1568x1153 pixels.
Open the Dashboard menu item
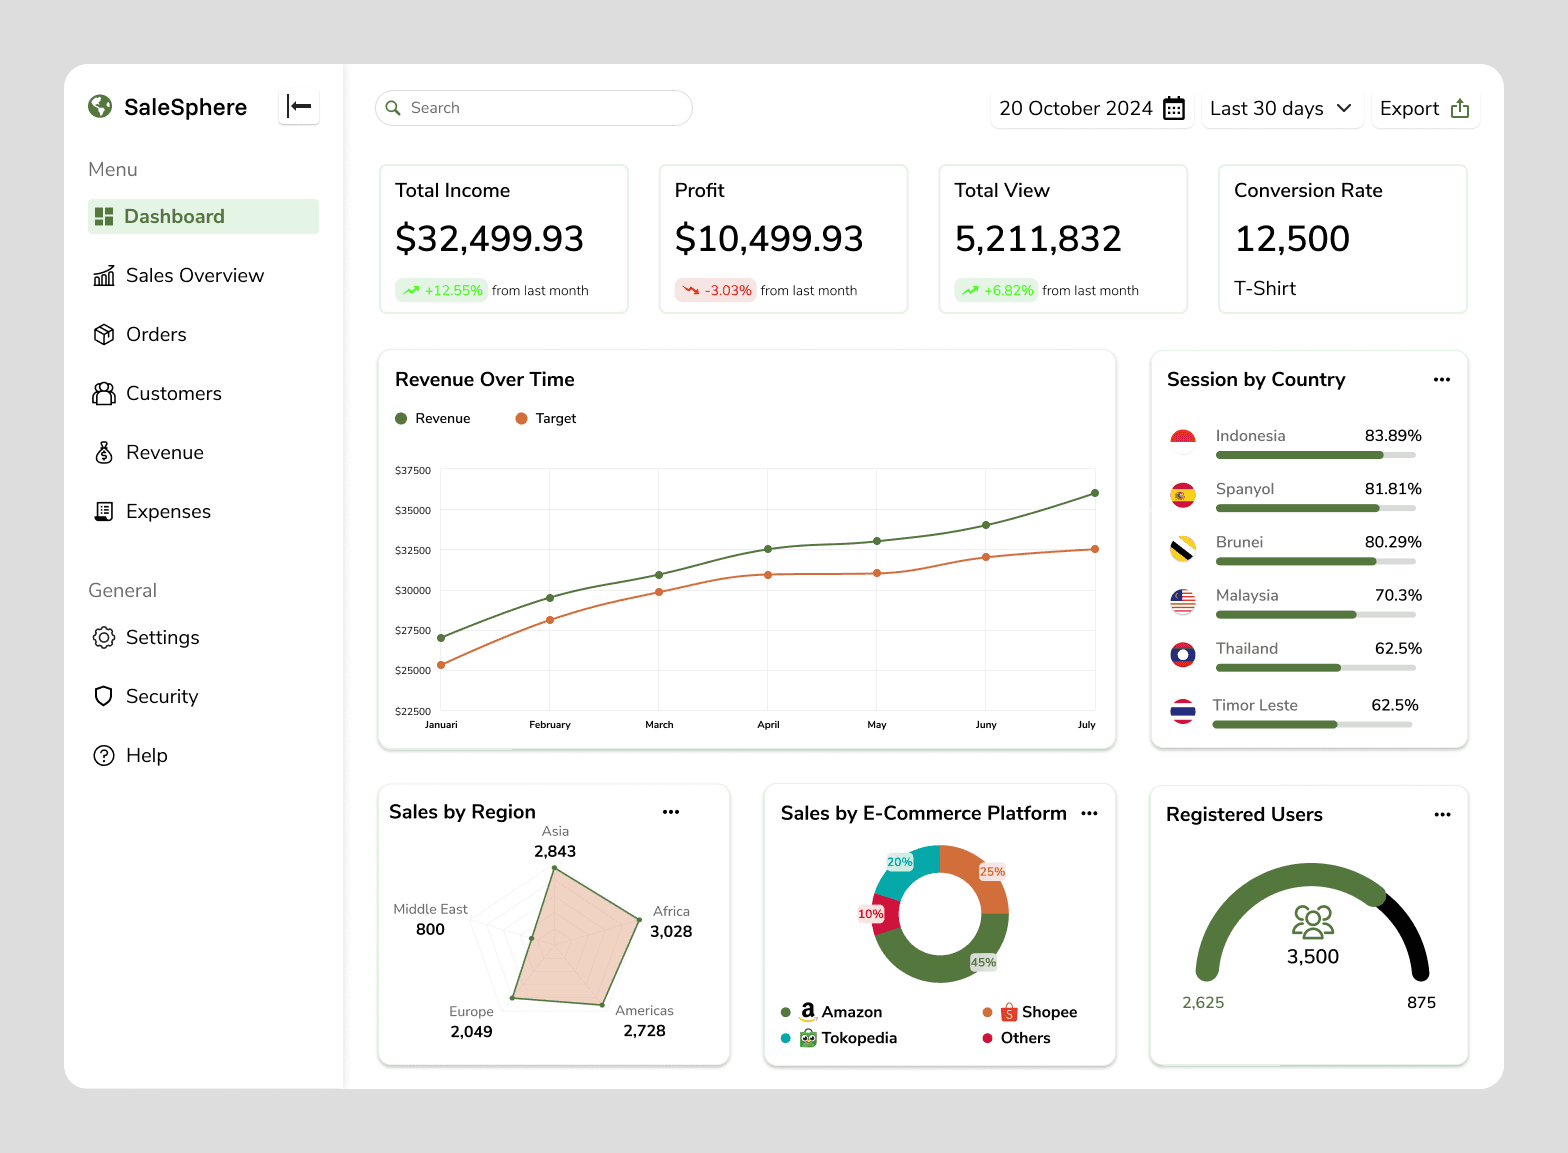click(203, 216)
